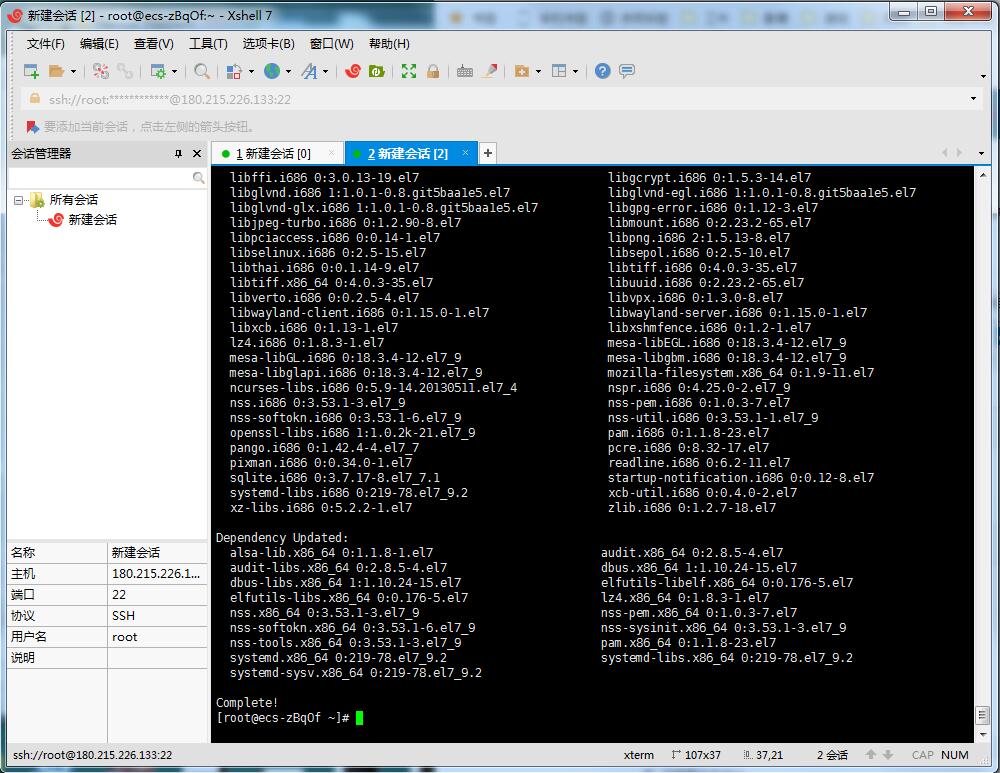Click the toolbar overflow arrow at far right
The image size is (1000, 773).
pos(983,77)
